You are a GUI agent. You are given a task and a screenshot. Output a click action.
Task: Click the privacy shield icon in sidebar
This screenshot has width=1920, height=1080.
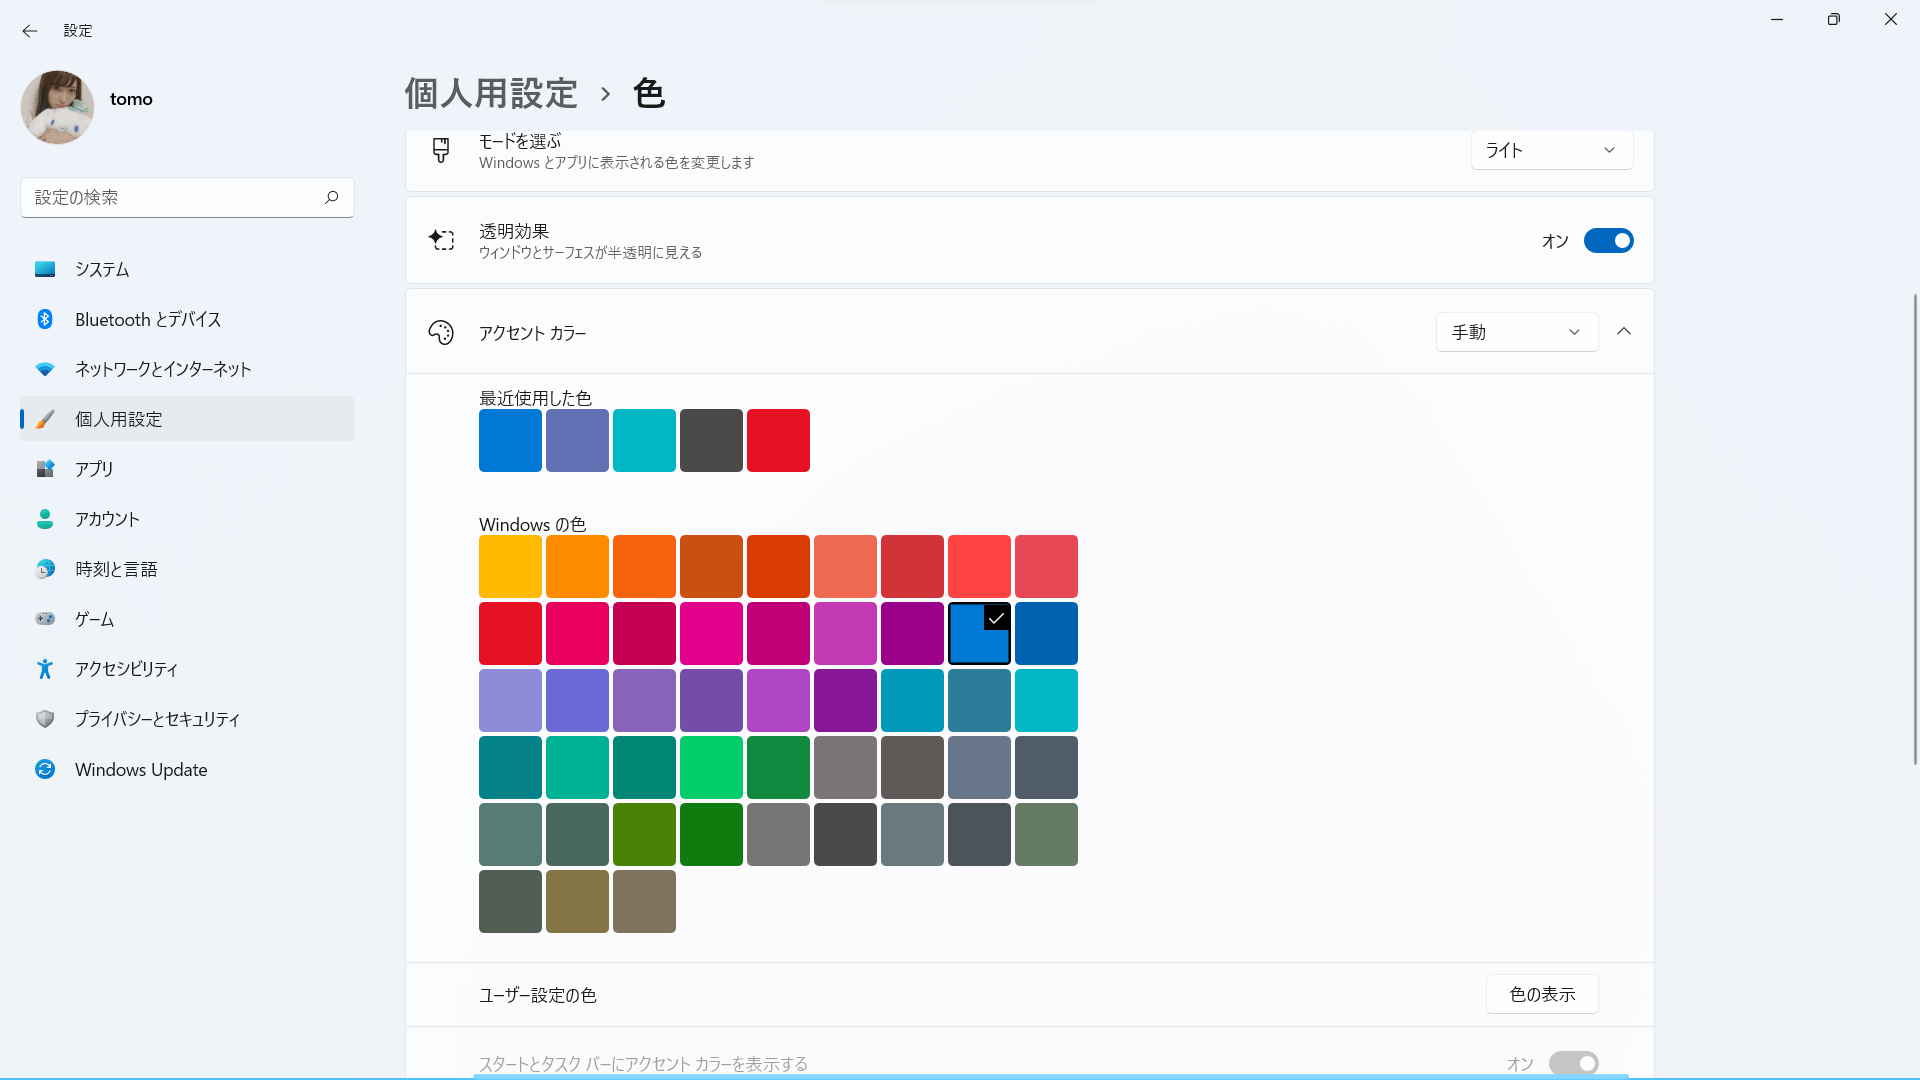45,719
